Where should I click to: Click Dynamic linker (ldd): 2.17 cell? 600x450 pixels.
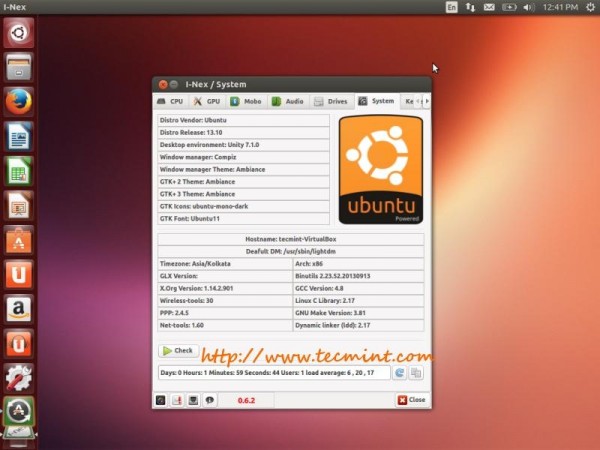click(x=358, y=325)
